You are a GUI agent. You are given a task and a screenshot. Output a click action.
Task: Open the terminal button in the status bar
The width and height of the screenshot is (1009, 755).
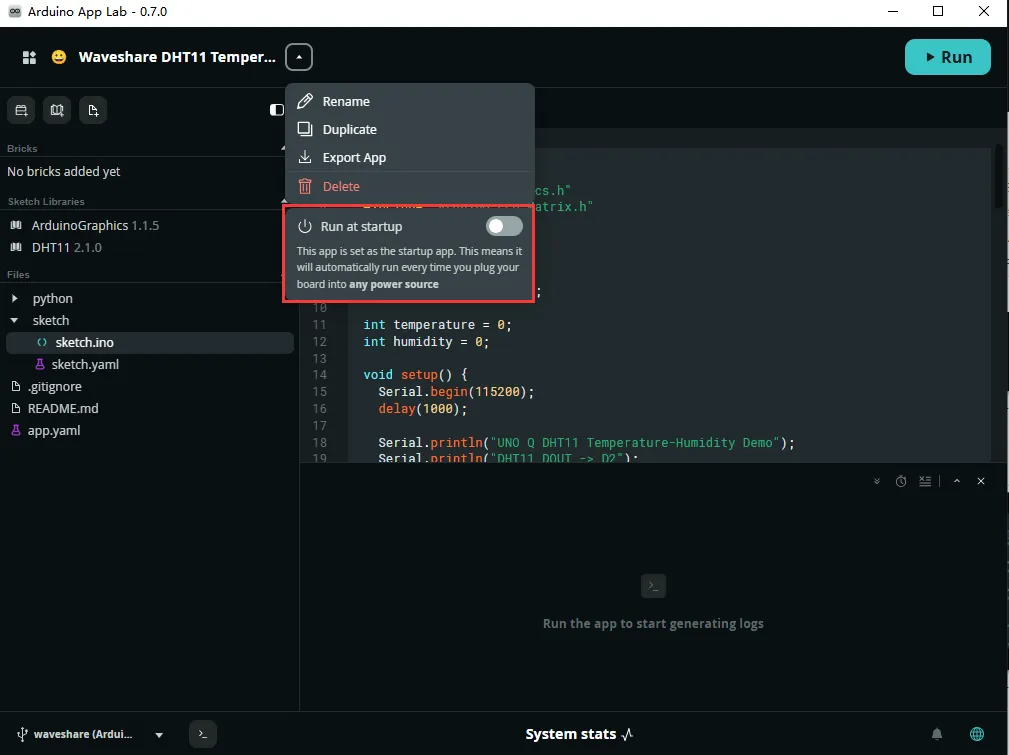[x=203, y=734]
